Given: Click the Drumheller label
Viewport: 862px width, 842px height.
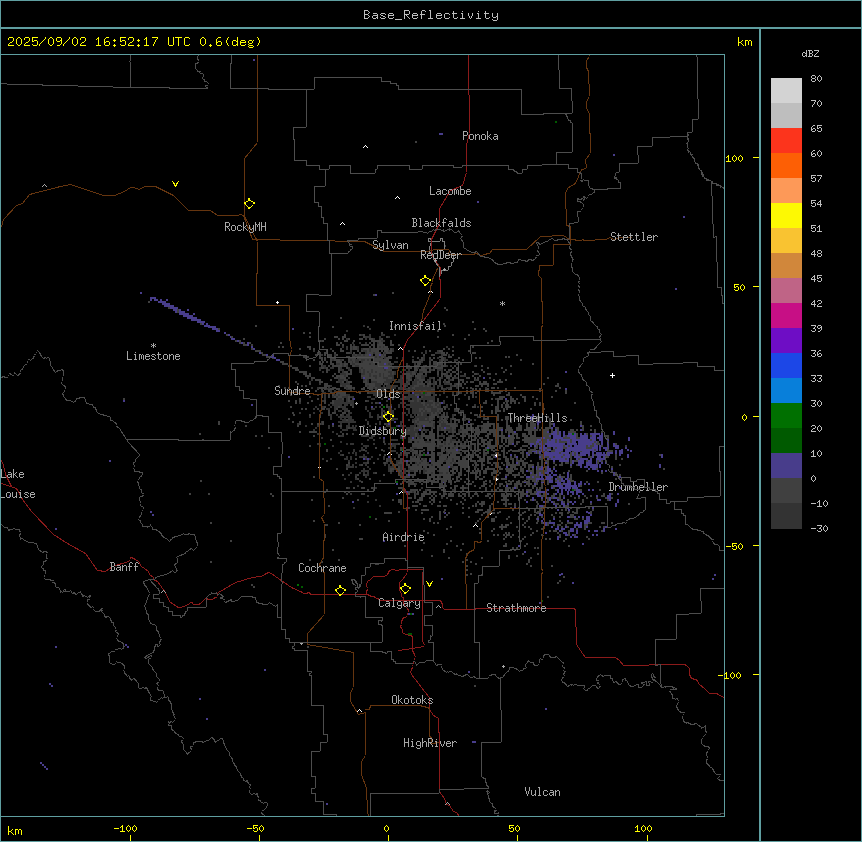Looking at the screenshot, I should pos(638,487).
